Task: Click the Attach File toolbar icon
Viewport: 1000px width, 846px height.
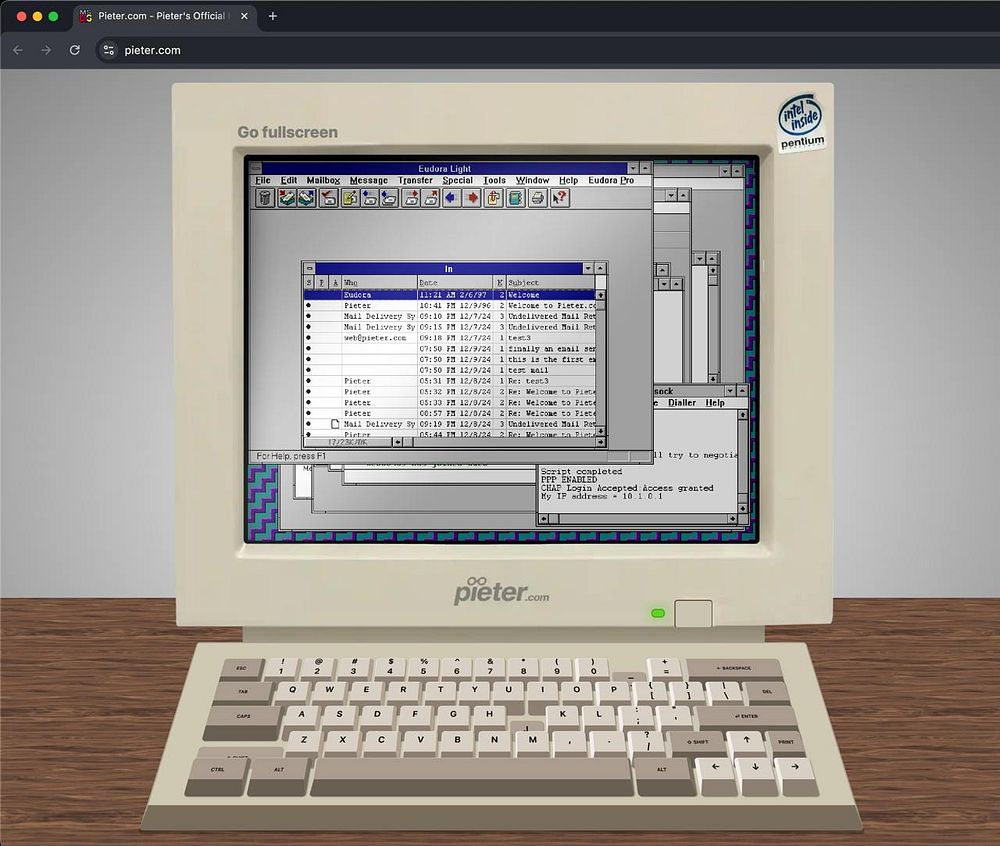Action: click(x=494, y=198)
